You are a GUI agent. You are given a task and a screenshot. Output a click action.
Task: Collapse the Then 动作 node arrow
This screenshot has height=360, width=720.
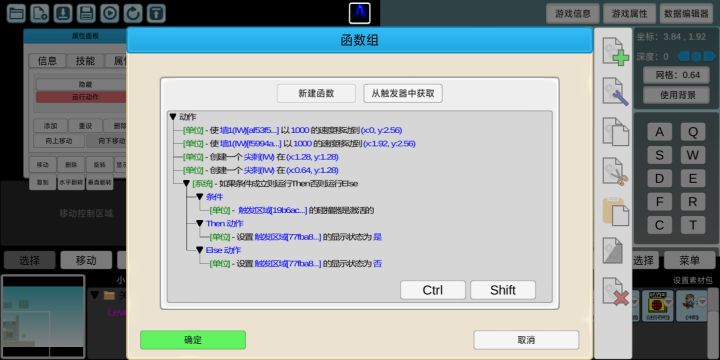[x=200, y=224]
